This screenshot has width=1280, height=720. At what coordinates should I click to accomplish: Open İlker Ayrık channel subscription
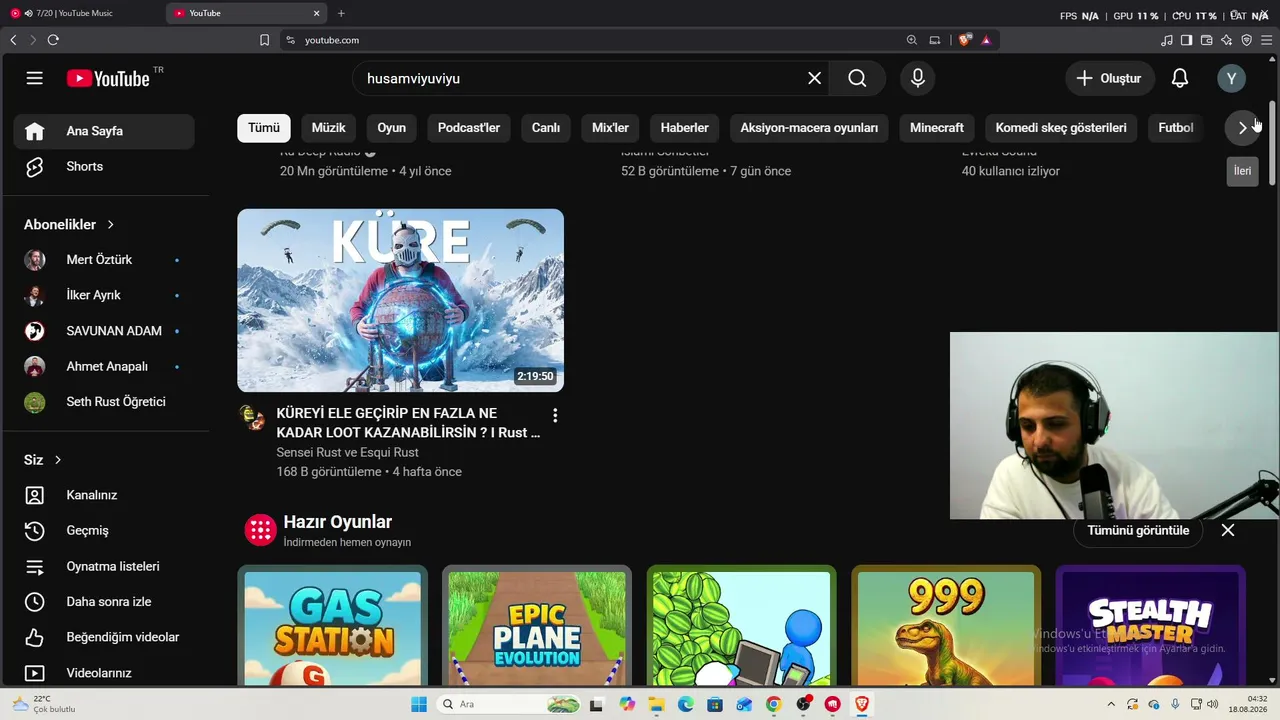click(104, 295)
